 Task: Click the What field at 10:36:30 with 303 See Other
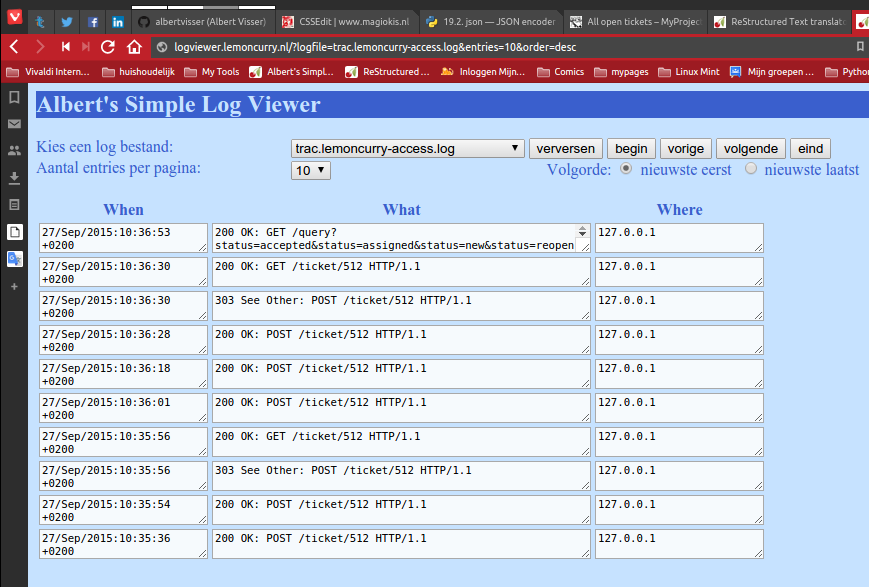401,306
